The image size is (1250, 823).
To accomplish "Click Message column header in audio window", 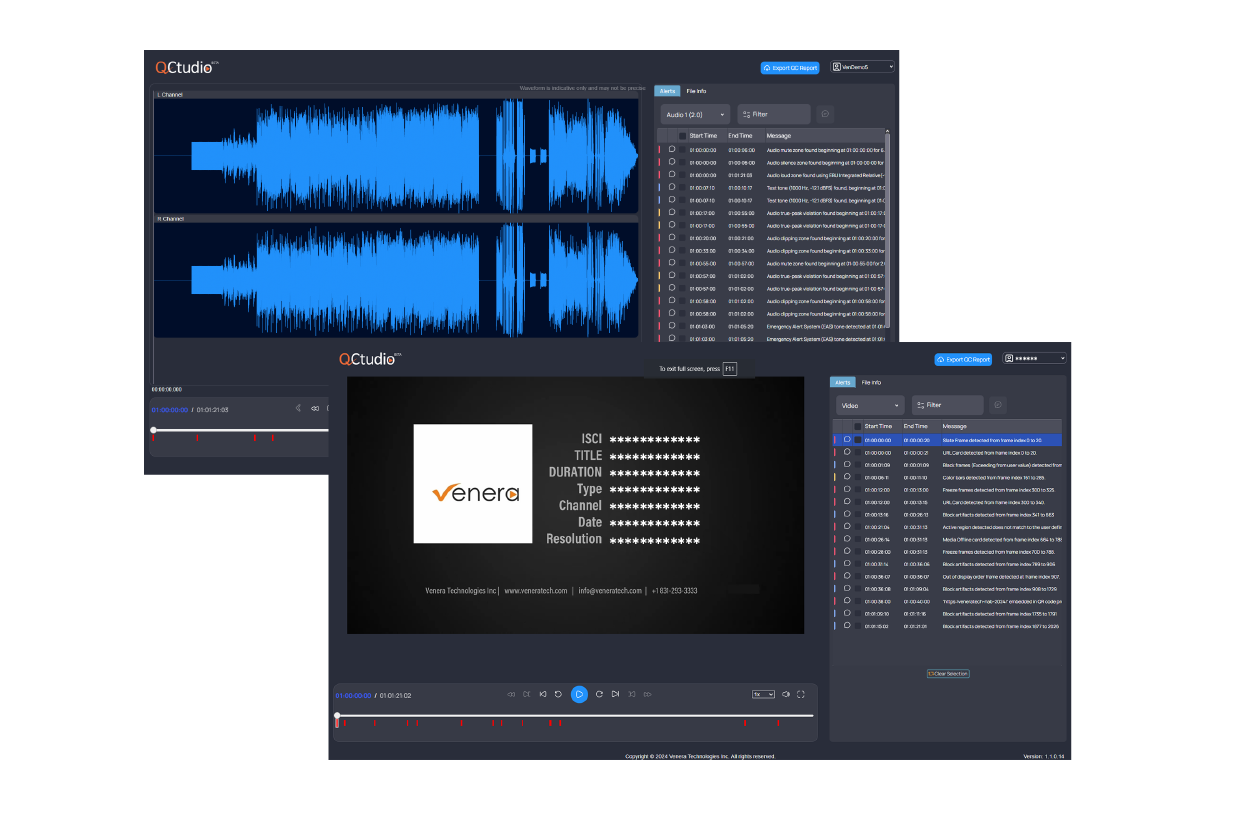I will point(779,135).
